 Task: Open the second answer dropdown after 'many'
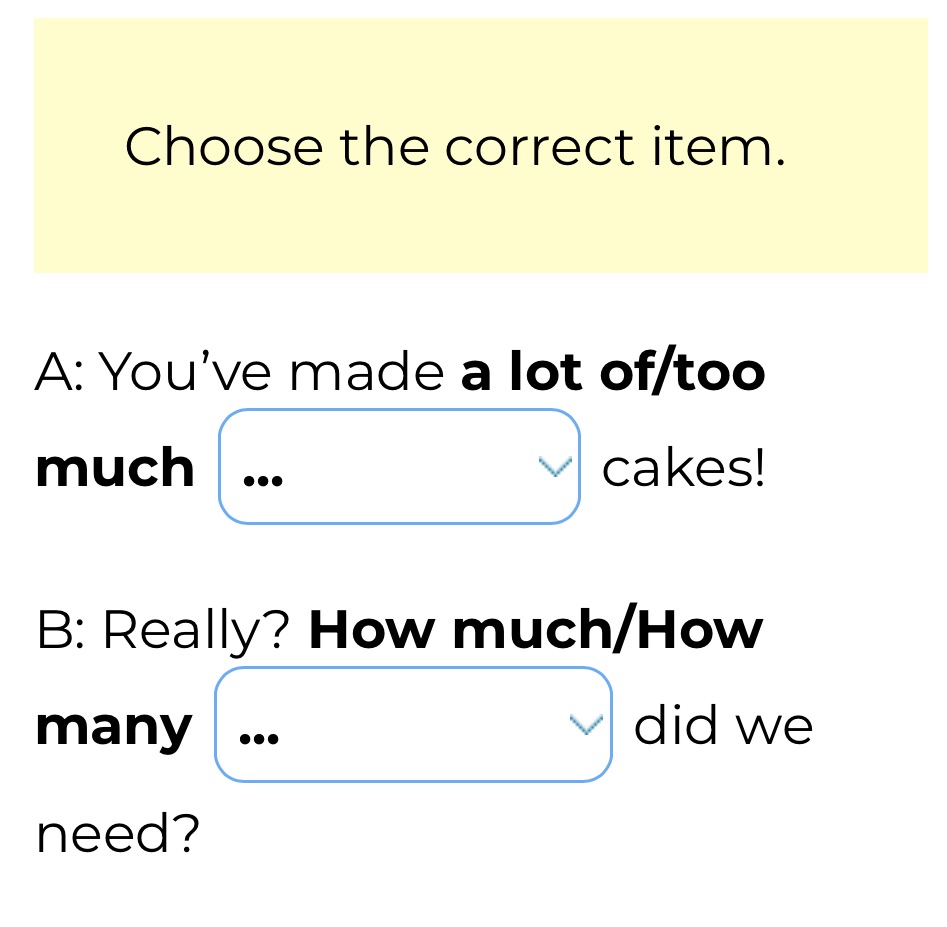click(413, 723)
